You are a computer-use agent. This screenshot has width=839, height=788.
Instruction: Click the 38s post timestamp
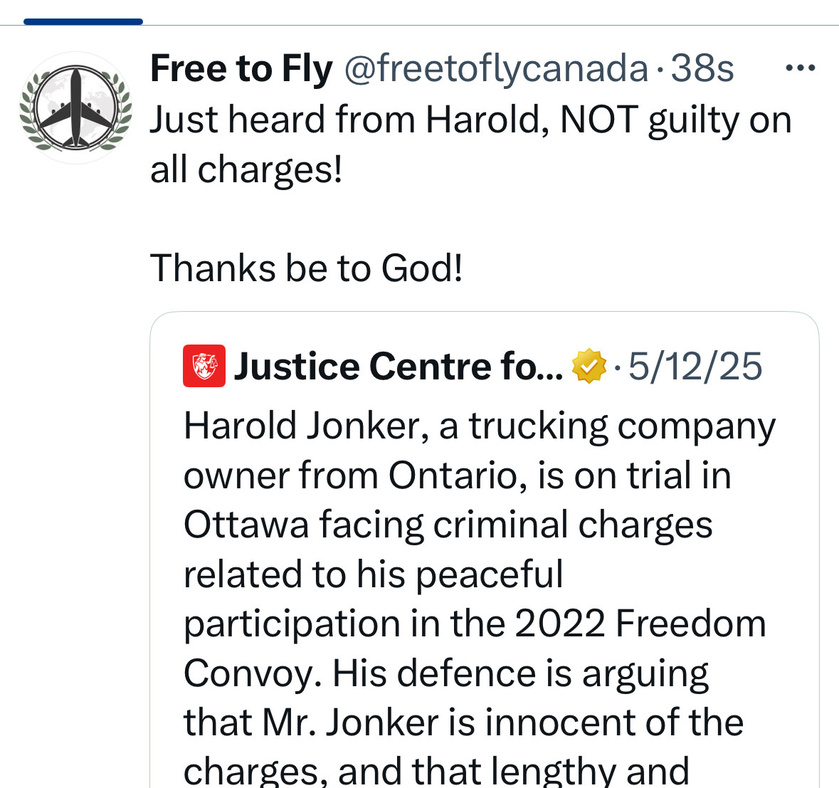click(x=702, y=69)
